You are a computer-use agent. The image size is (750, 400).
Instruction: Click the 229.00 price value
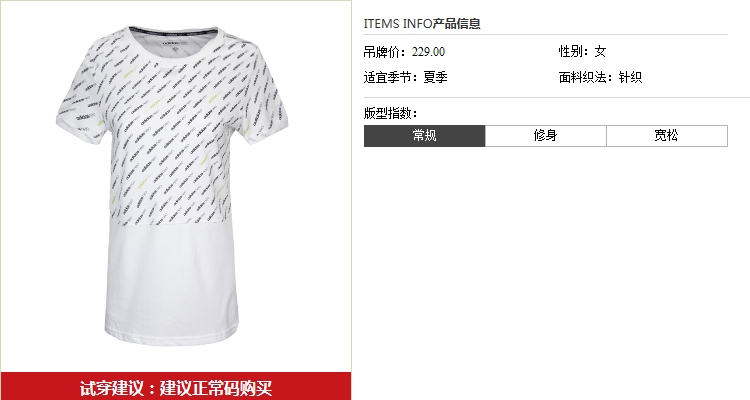pos(428,52)
